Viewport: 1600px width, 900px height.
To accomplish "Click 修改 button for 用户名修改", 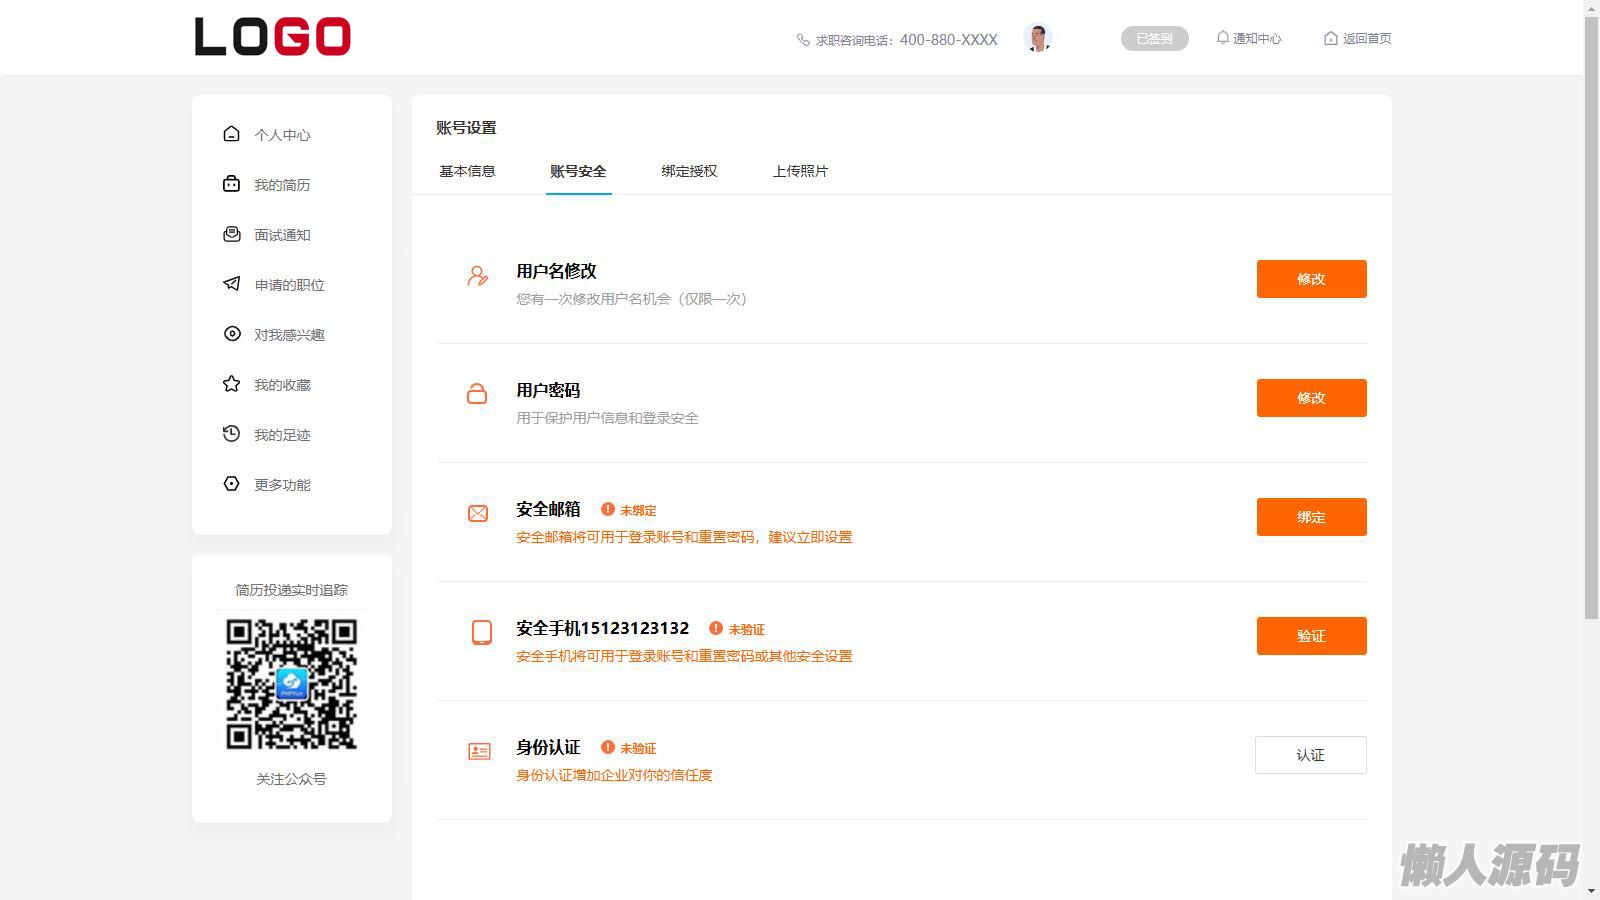I will click(x=1311, y=279).
